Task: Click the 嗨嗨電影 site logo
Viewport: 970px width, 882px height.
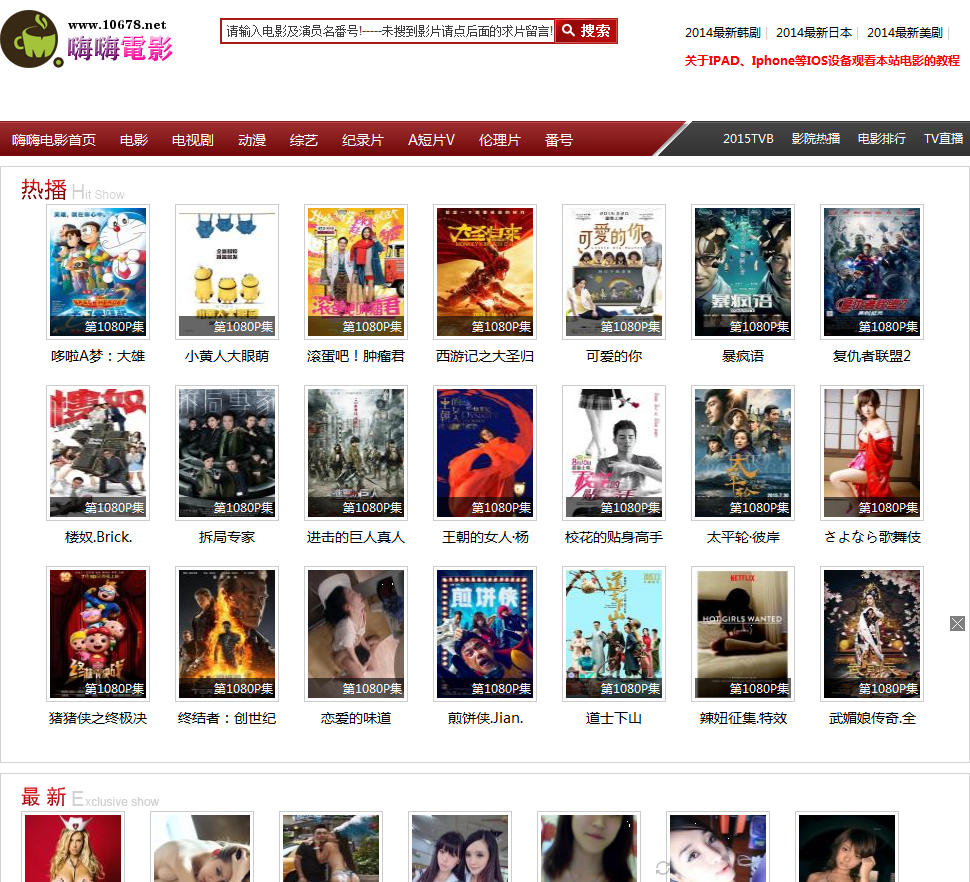Action: 87,40
